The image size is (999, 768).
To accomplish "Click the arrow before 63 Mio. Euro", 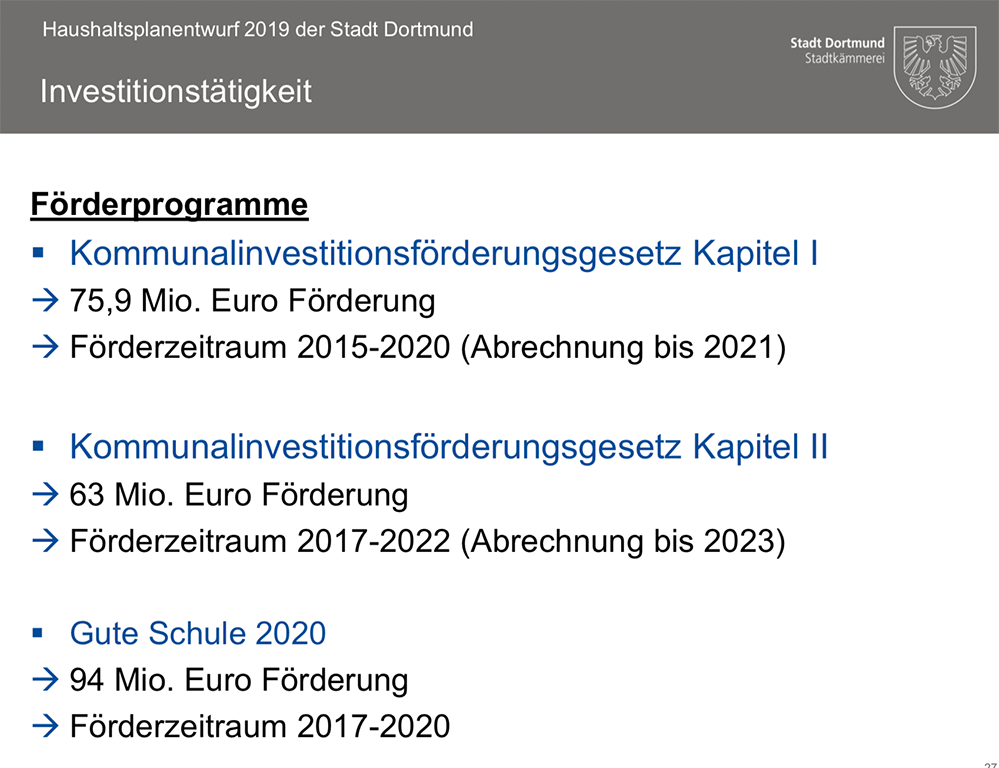I will [46, 494].
